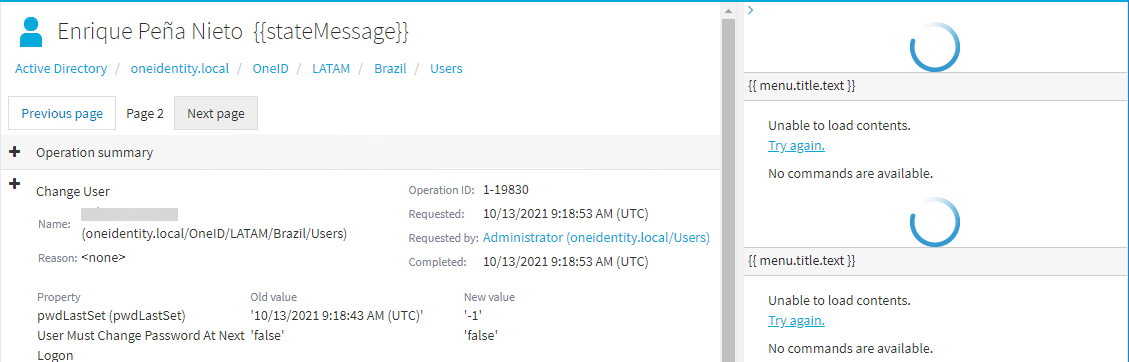
Task: Click the second menu.title.text header bar
Action: click(x=936, y=260)
